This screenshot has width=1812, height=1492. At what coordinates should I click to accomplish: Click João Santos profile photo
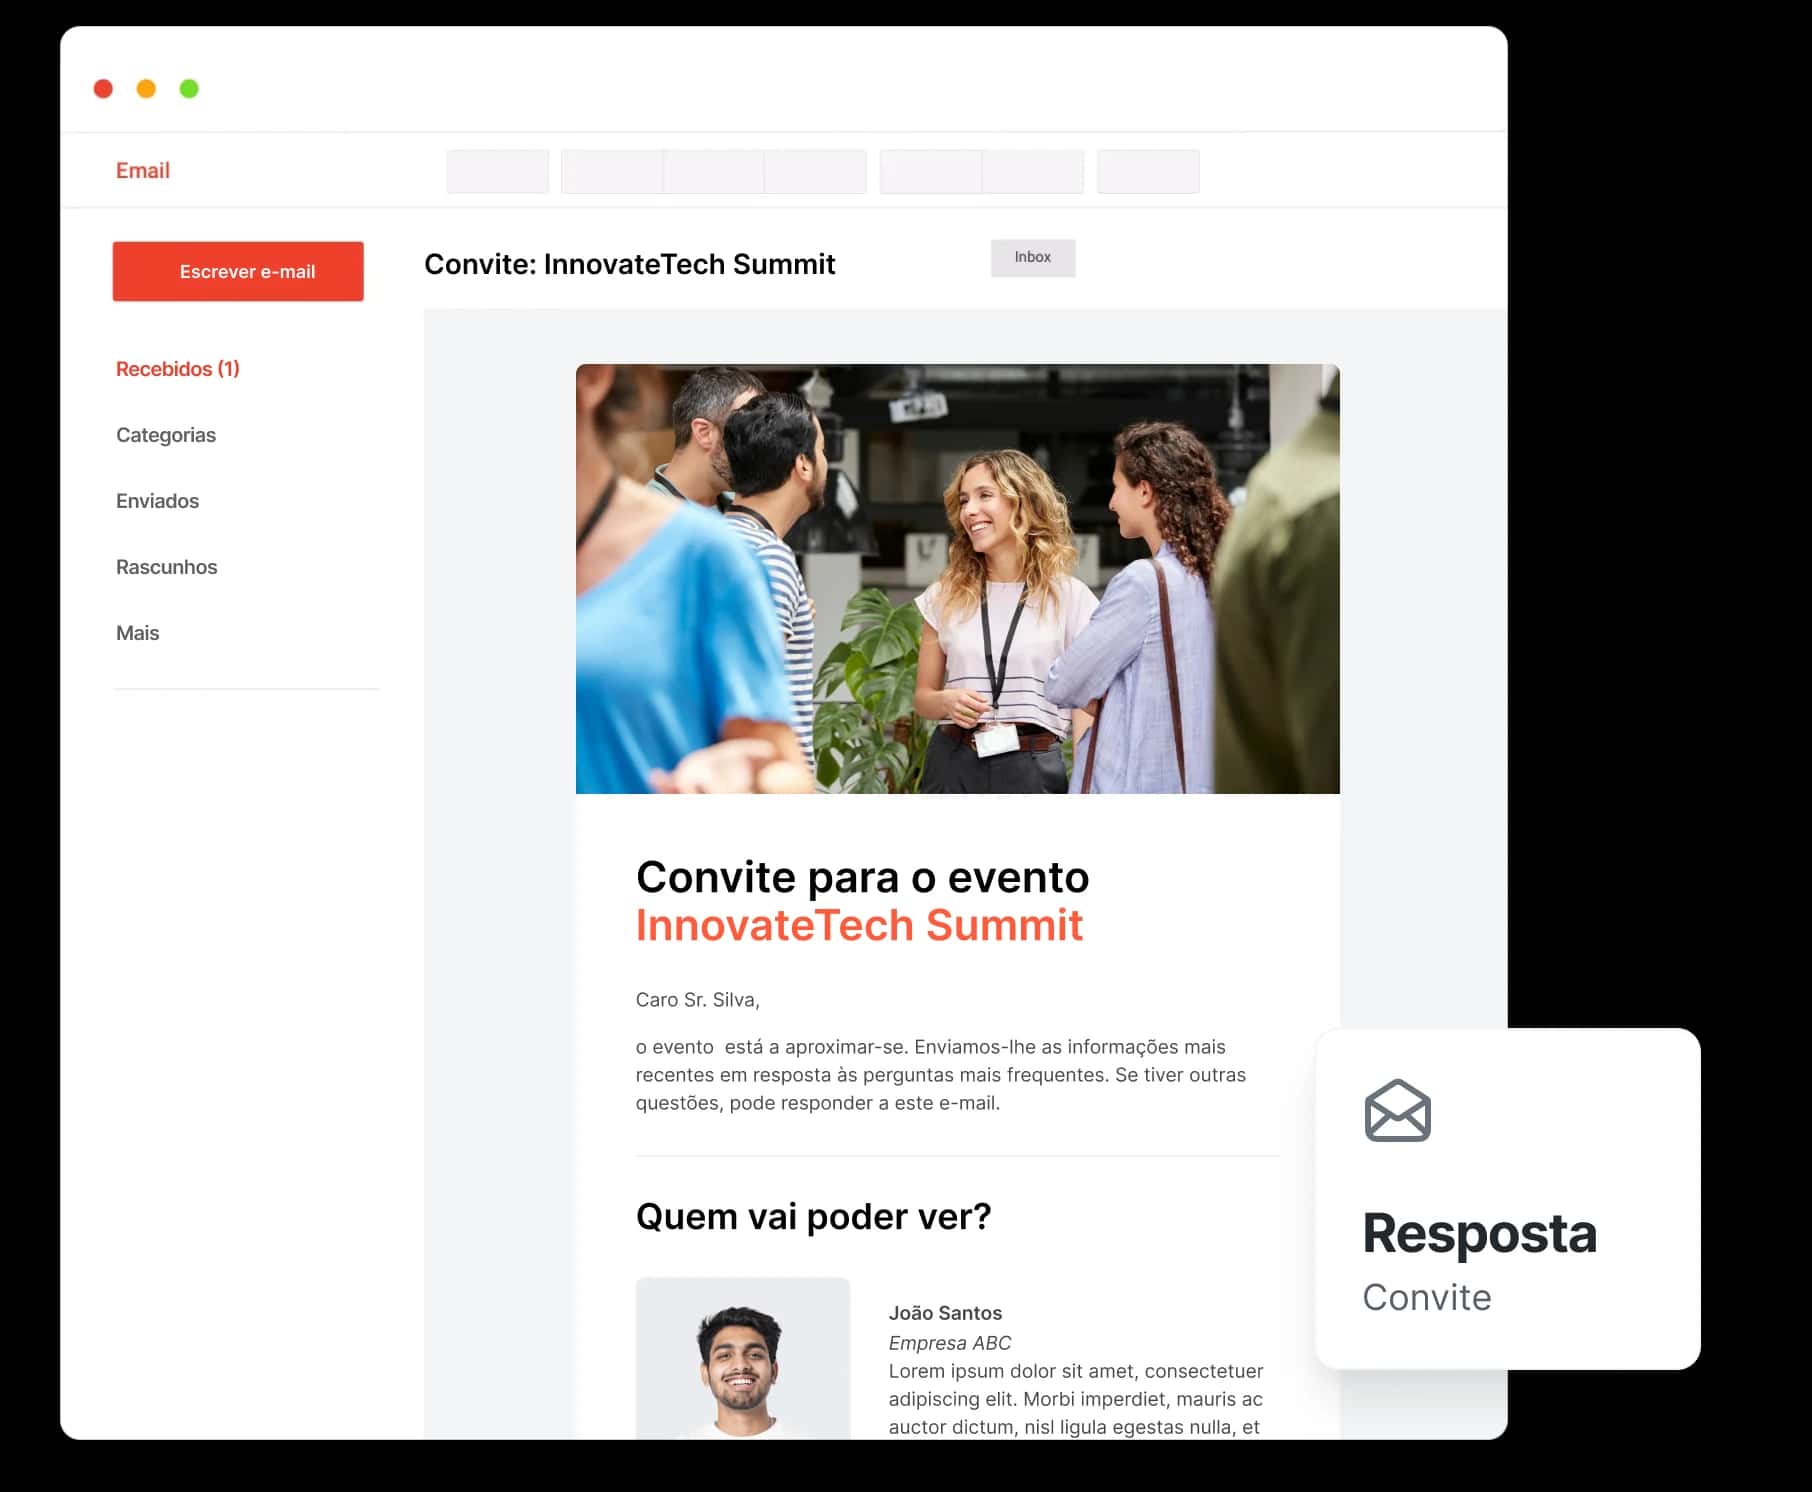pyautogui.click(x=743, y=1358)
